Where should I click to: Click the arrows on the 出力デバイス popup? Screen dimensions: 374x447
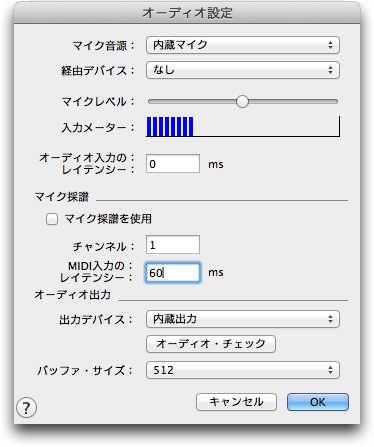click(x=330, y=319)
